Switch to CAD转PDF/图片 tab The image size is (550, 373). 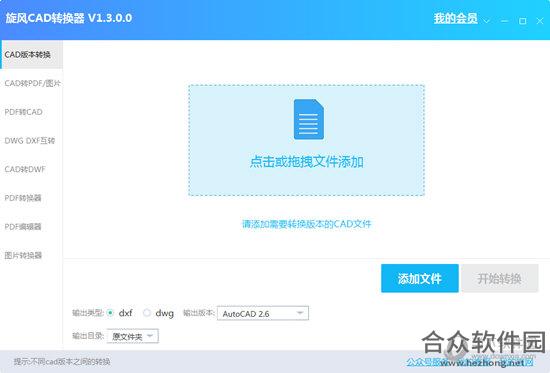click(x=32, y=83)
